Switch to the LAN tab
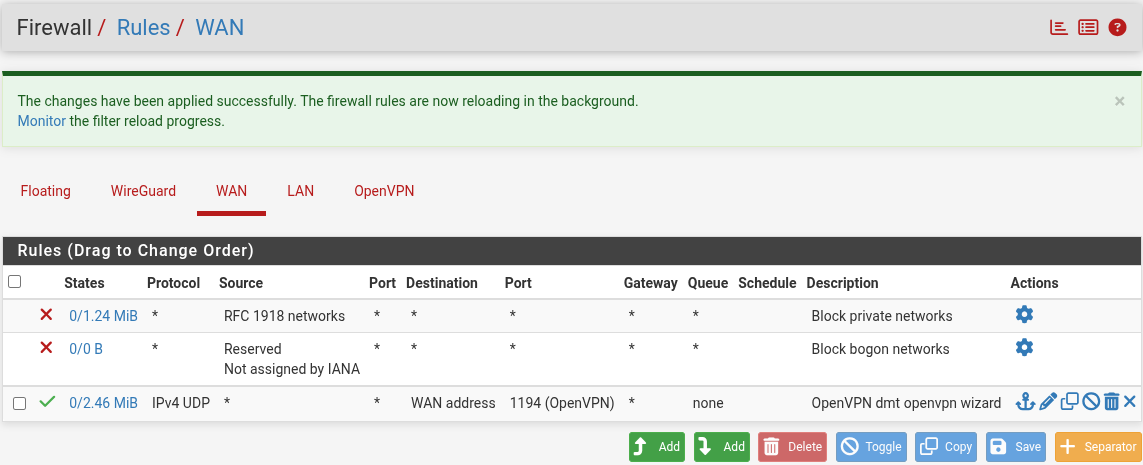The height and width of the screenshot is (465, 1143). click(300, 191)
